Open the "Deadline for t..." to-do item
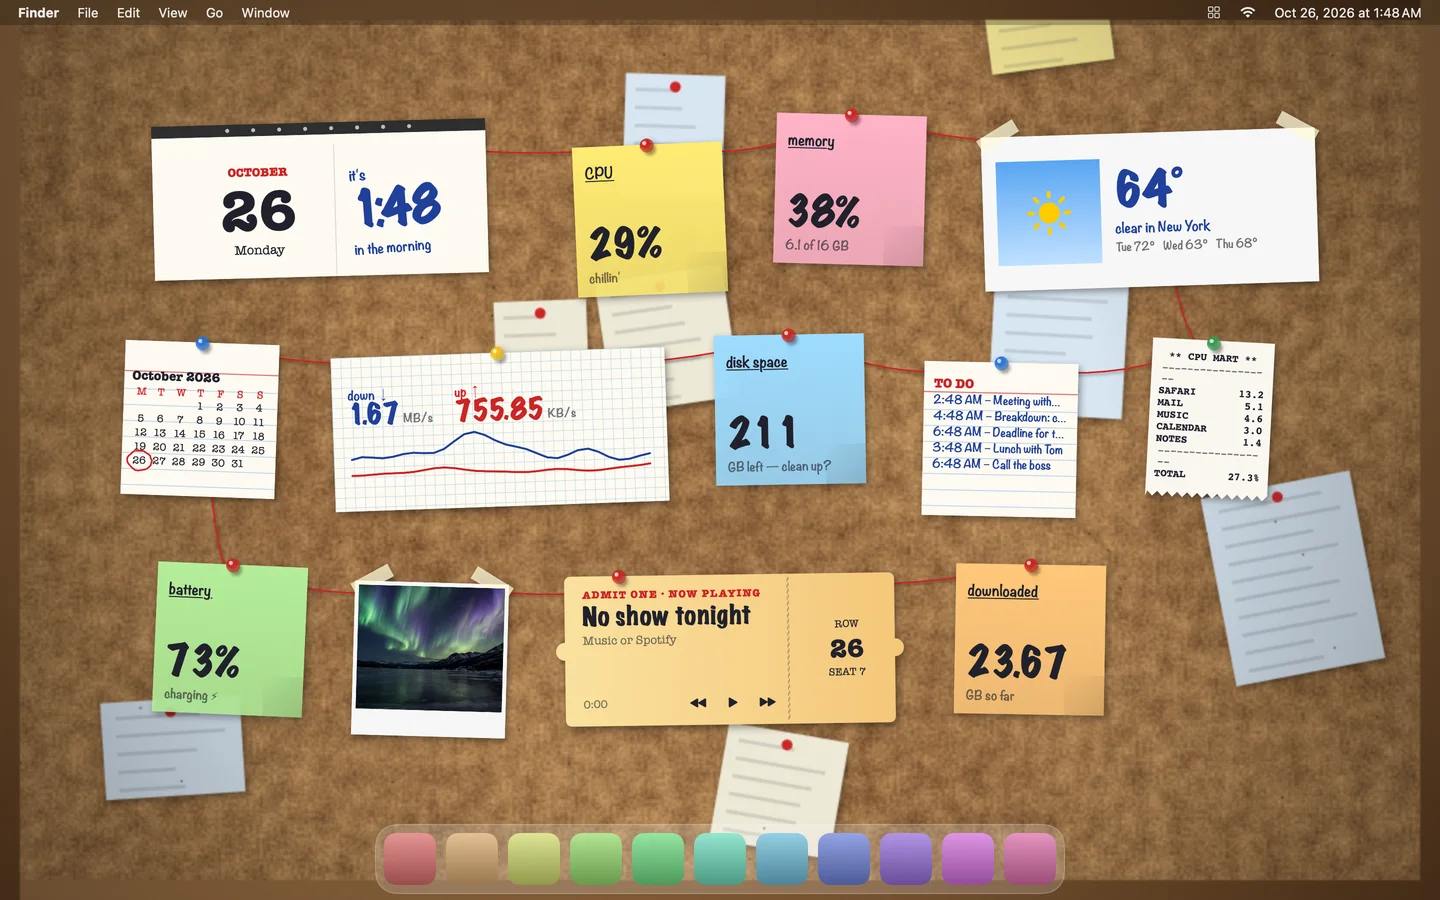Image resolution: width=1440 pixels, height=900 pixels. click(999, 432)
